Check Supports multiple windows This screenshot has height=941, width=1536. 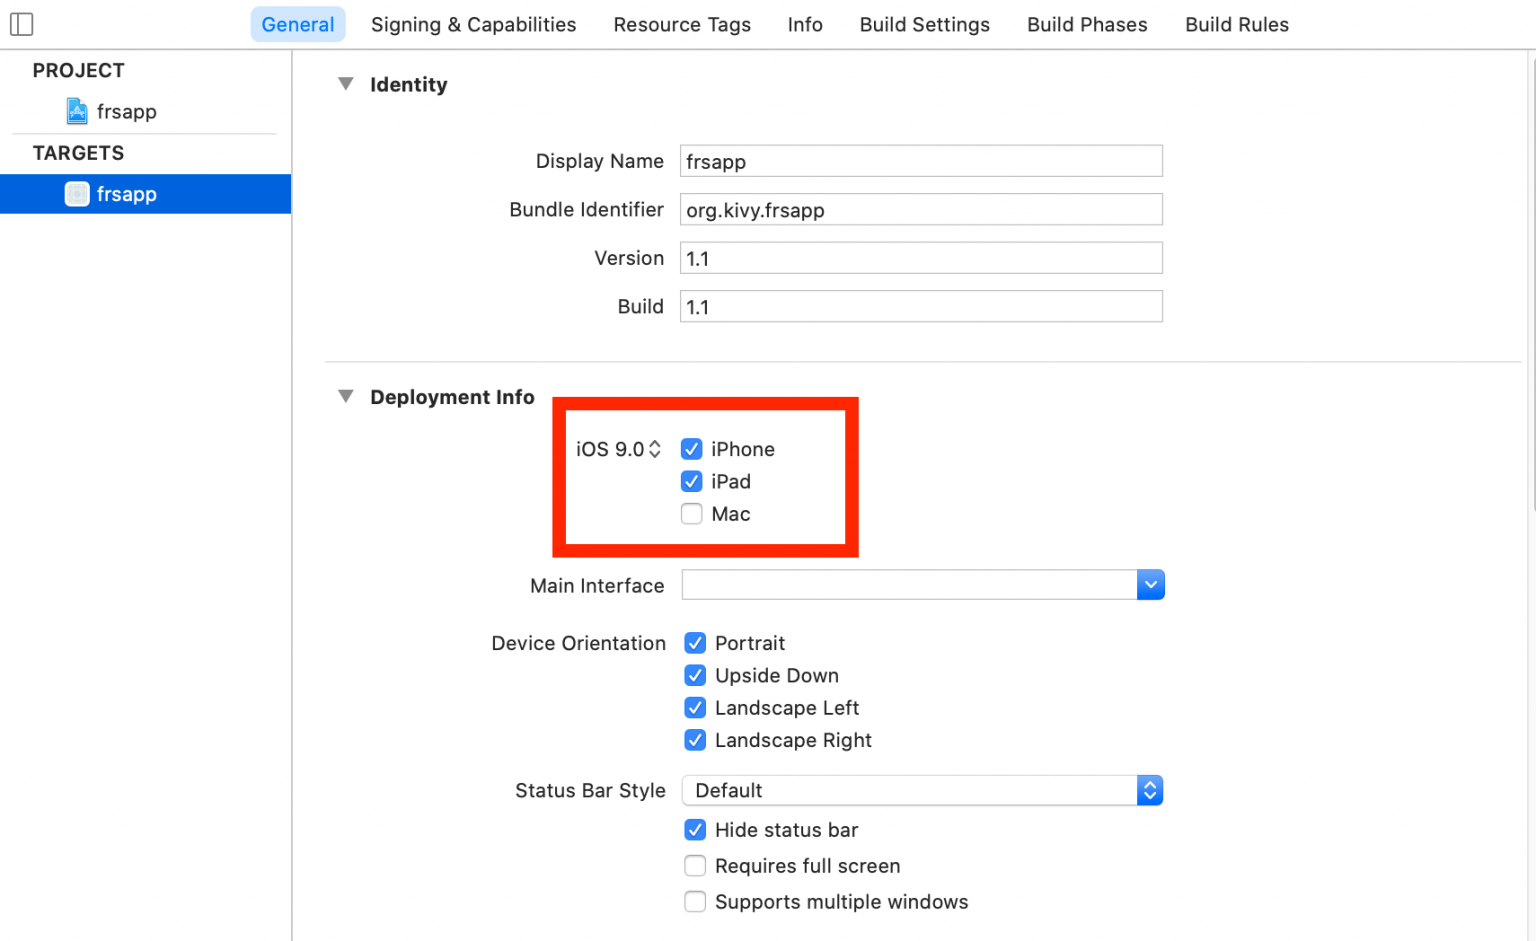point(695,901)
